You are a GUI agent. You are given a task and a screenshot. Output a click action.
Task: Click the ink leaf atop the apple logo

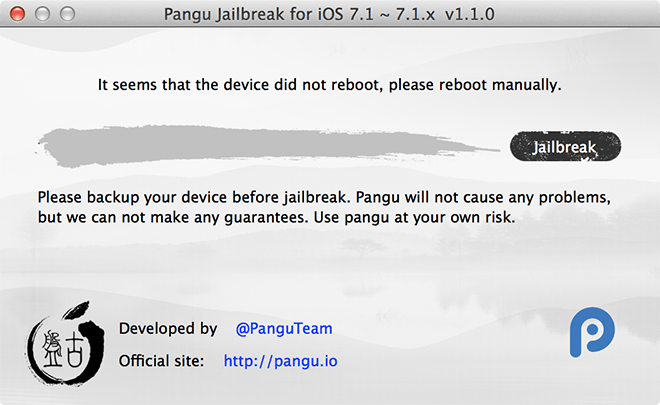(x=77, y=310)
